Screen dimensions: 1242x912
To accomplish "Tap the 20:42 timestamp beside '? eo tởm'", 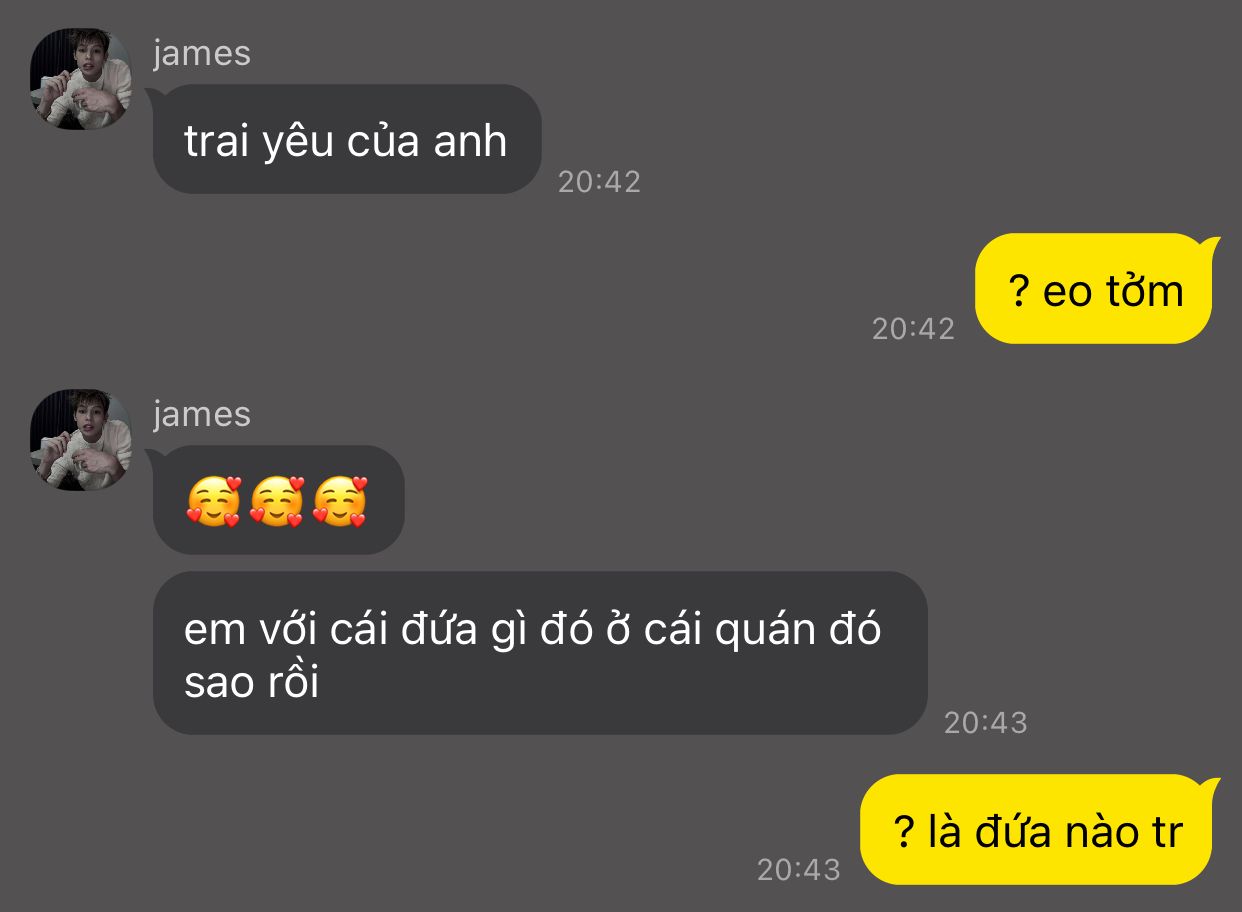I will (913, 329).
